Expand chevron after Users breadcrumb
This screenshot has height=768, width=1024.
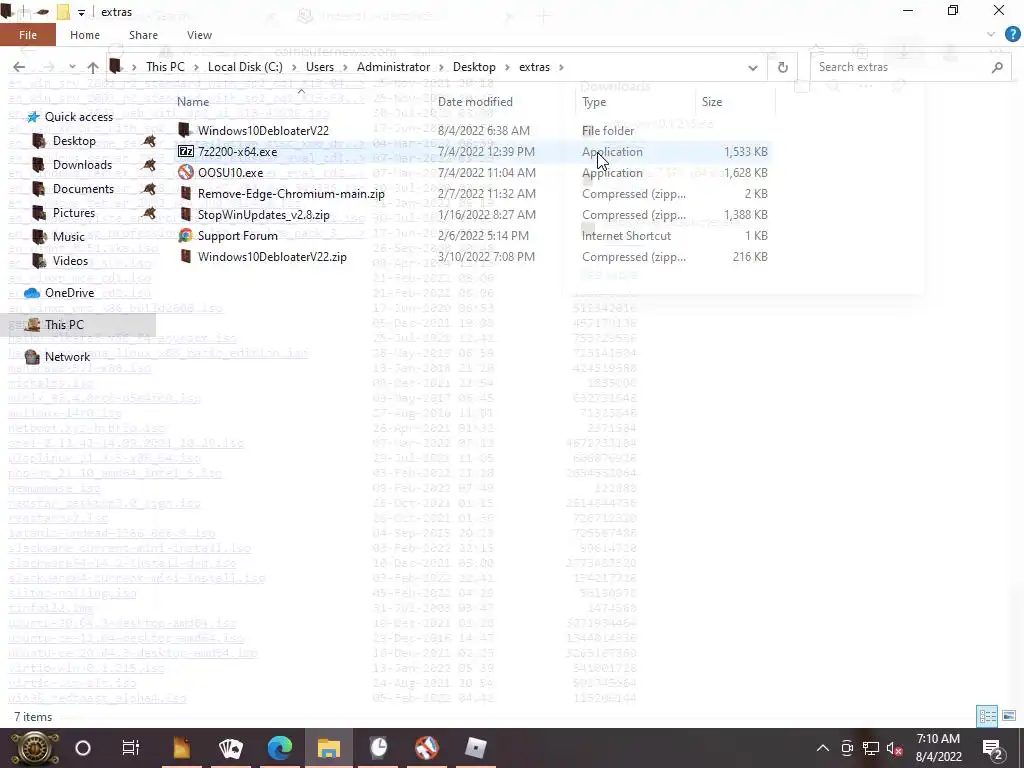(345, 67)
